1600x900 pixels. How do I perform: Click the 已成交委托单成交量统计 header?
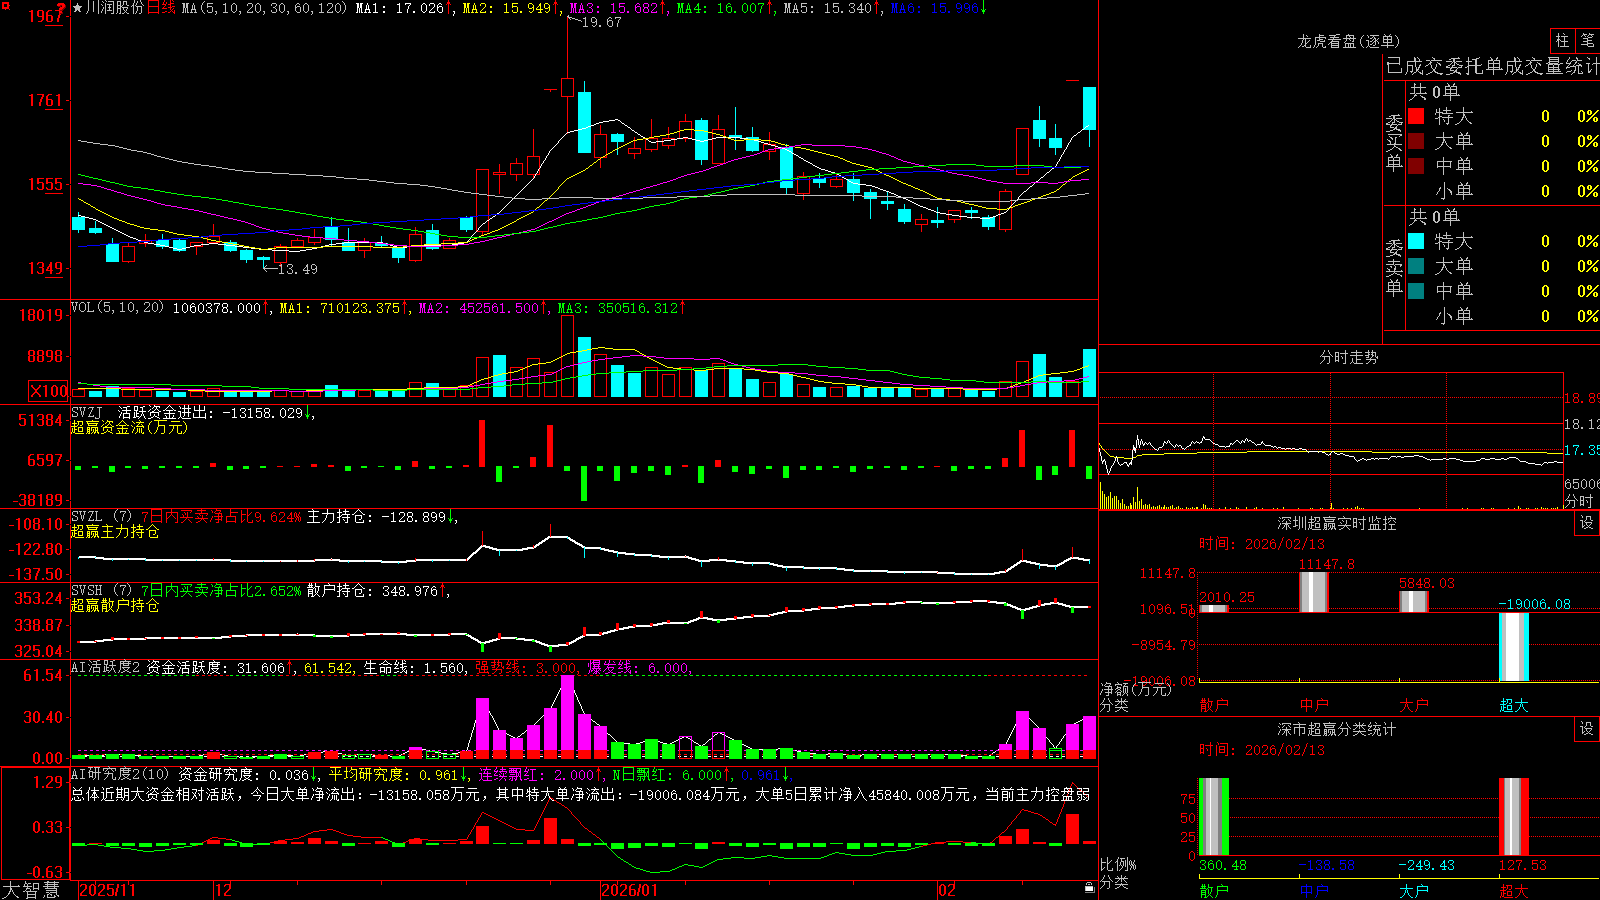[1492, 66]
